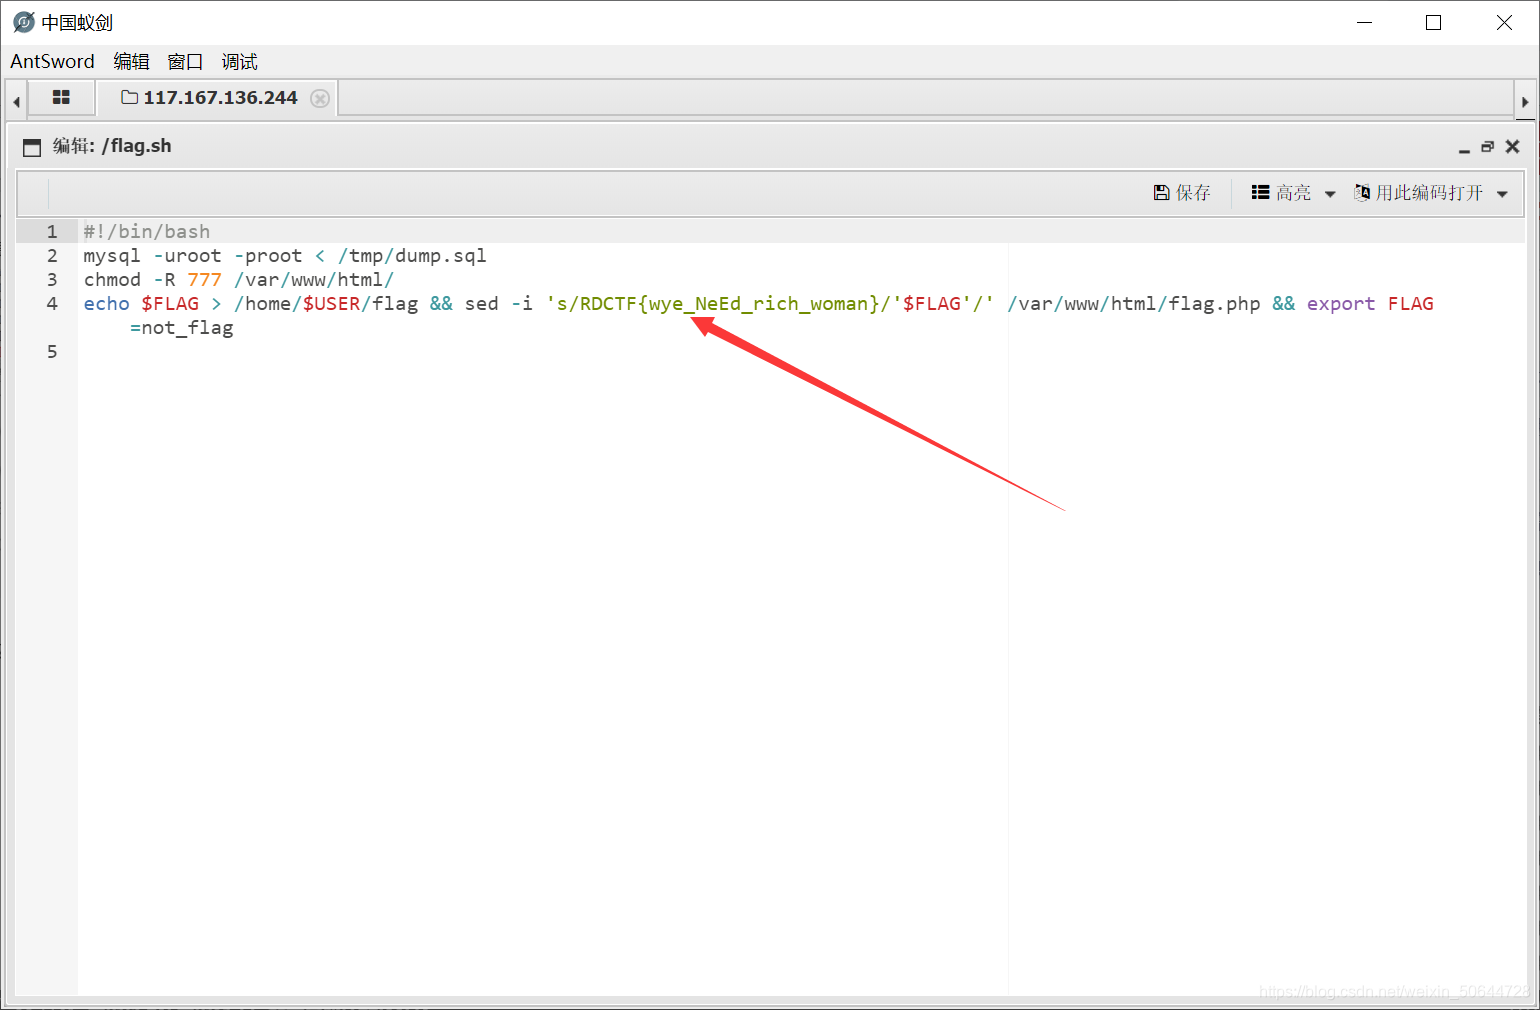Image resolution: width=1540 pixels, height=1010 pixels.
Task: Click the =not_flag continuation text
Action: tap(181, 327)
